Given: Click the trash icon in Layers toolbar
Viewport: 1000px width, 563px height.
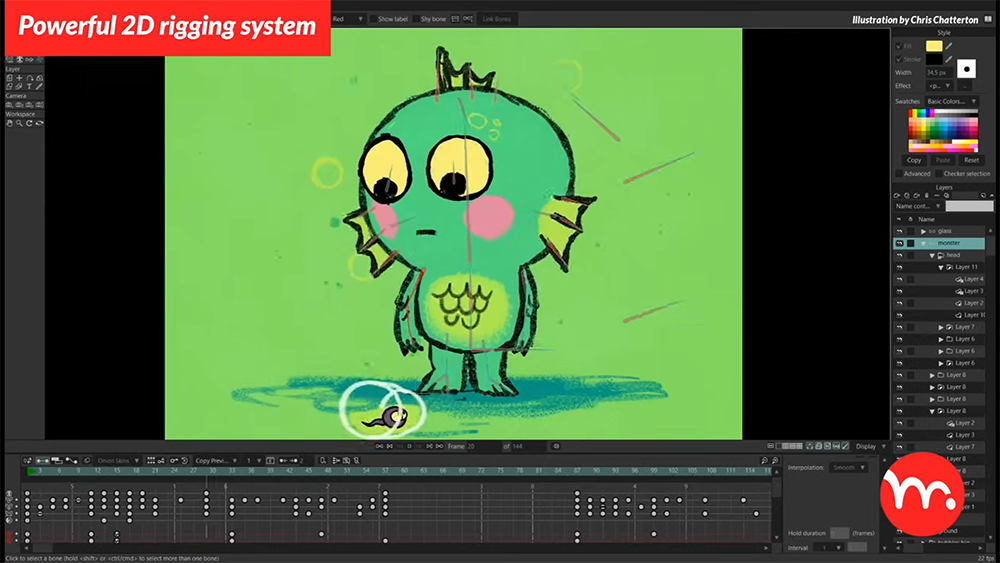Looking at the screenshot, I should [x=927, y=195].
